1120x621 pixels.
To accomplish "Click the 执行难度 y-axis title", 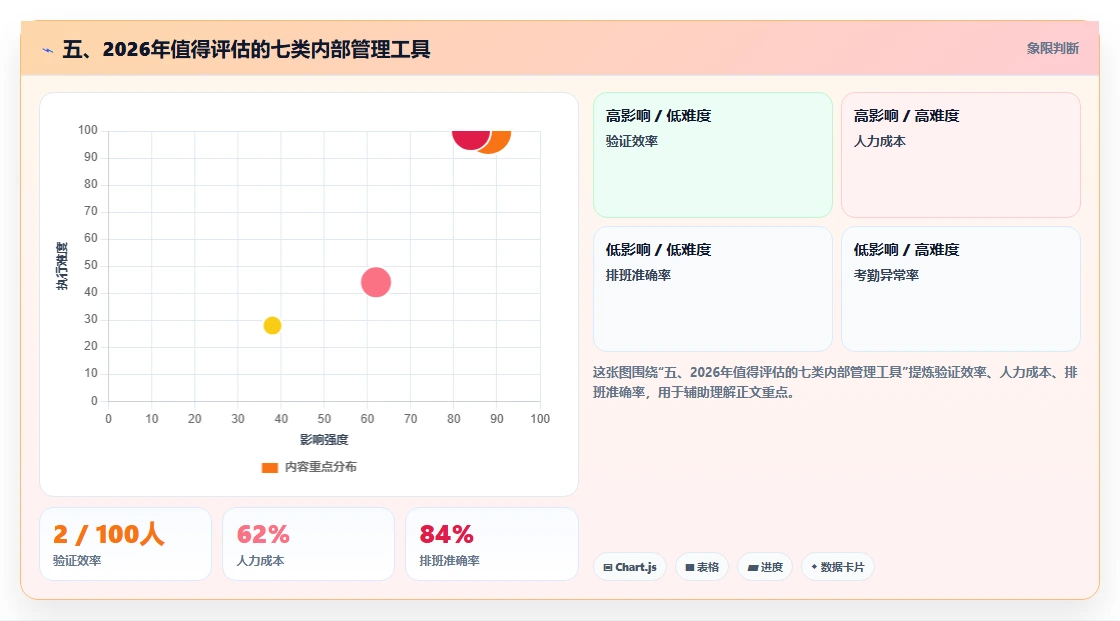I will coord(62,266).
